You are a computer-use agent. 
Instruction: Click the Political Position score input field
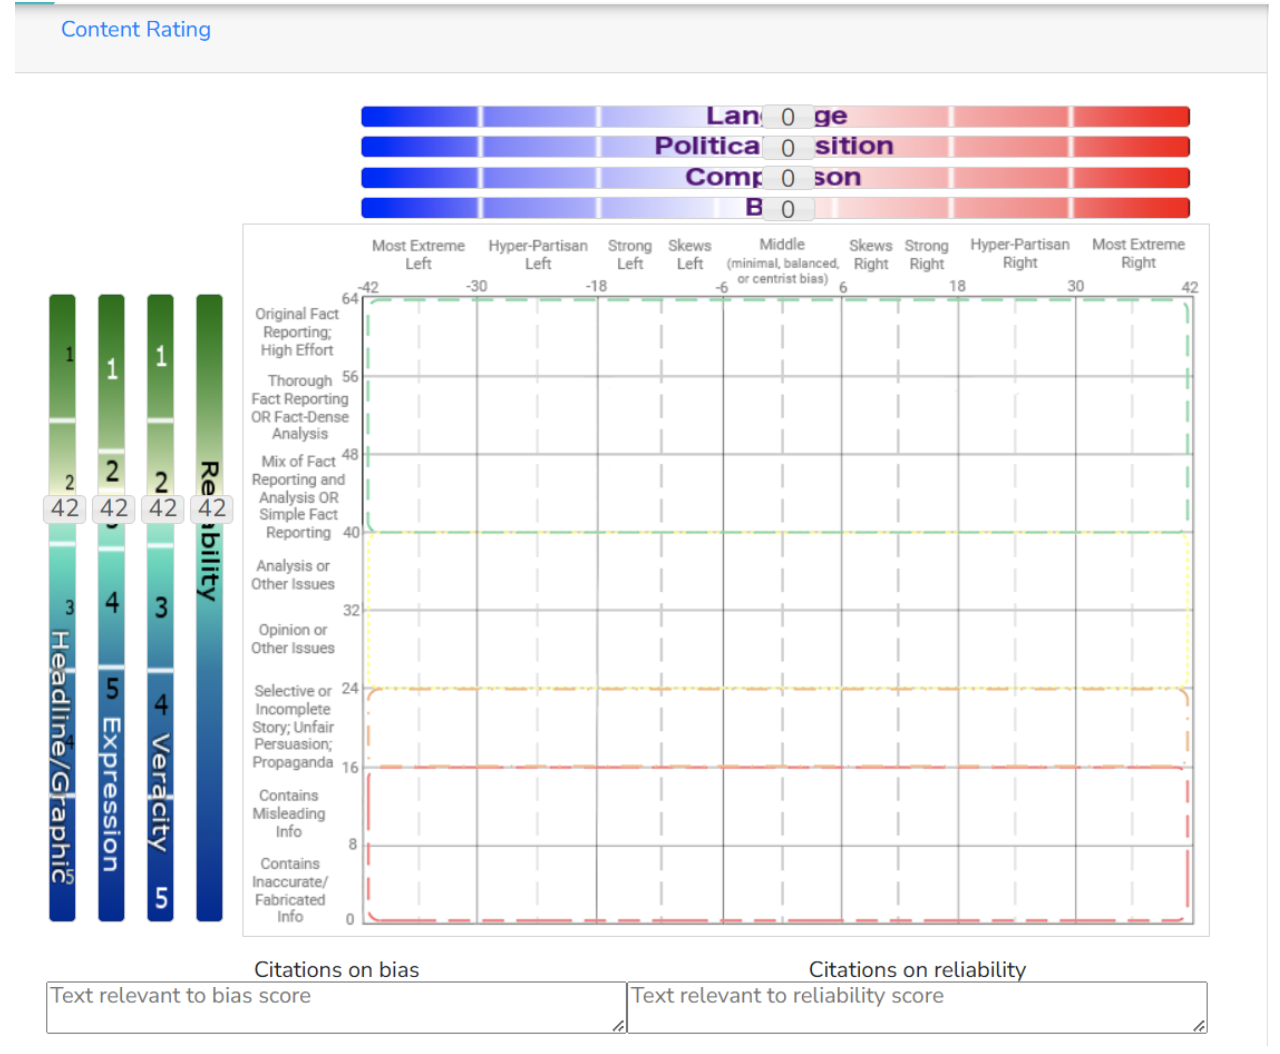click(x=787, y=147)
